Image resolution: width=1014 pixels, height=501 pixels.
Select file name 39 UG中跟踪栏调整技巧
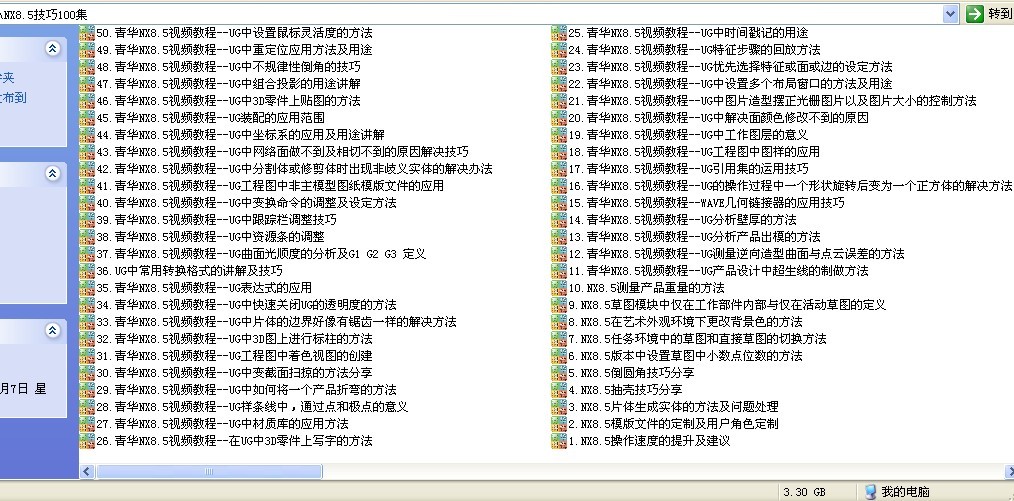216,220
